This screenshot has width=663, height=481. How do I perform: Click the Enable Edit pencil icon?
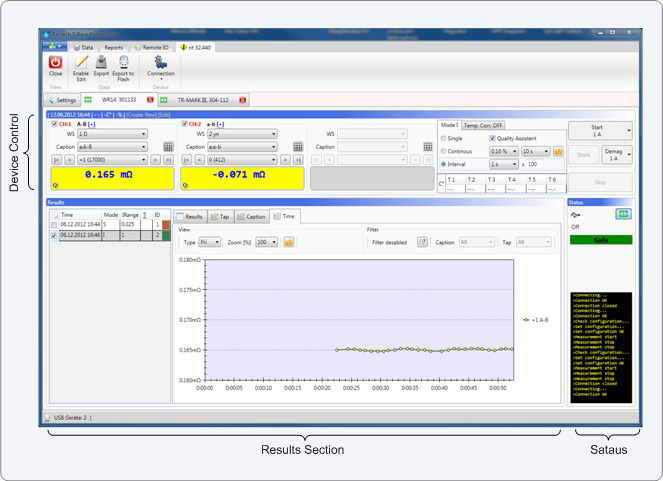tap(81, 63)
